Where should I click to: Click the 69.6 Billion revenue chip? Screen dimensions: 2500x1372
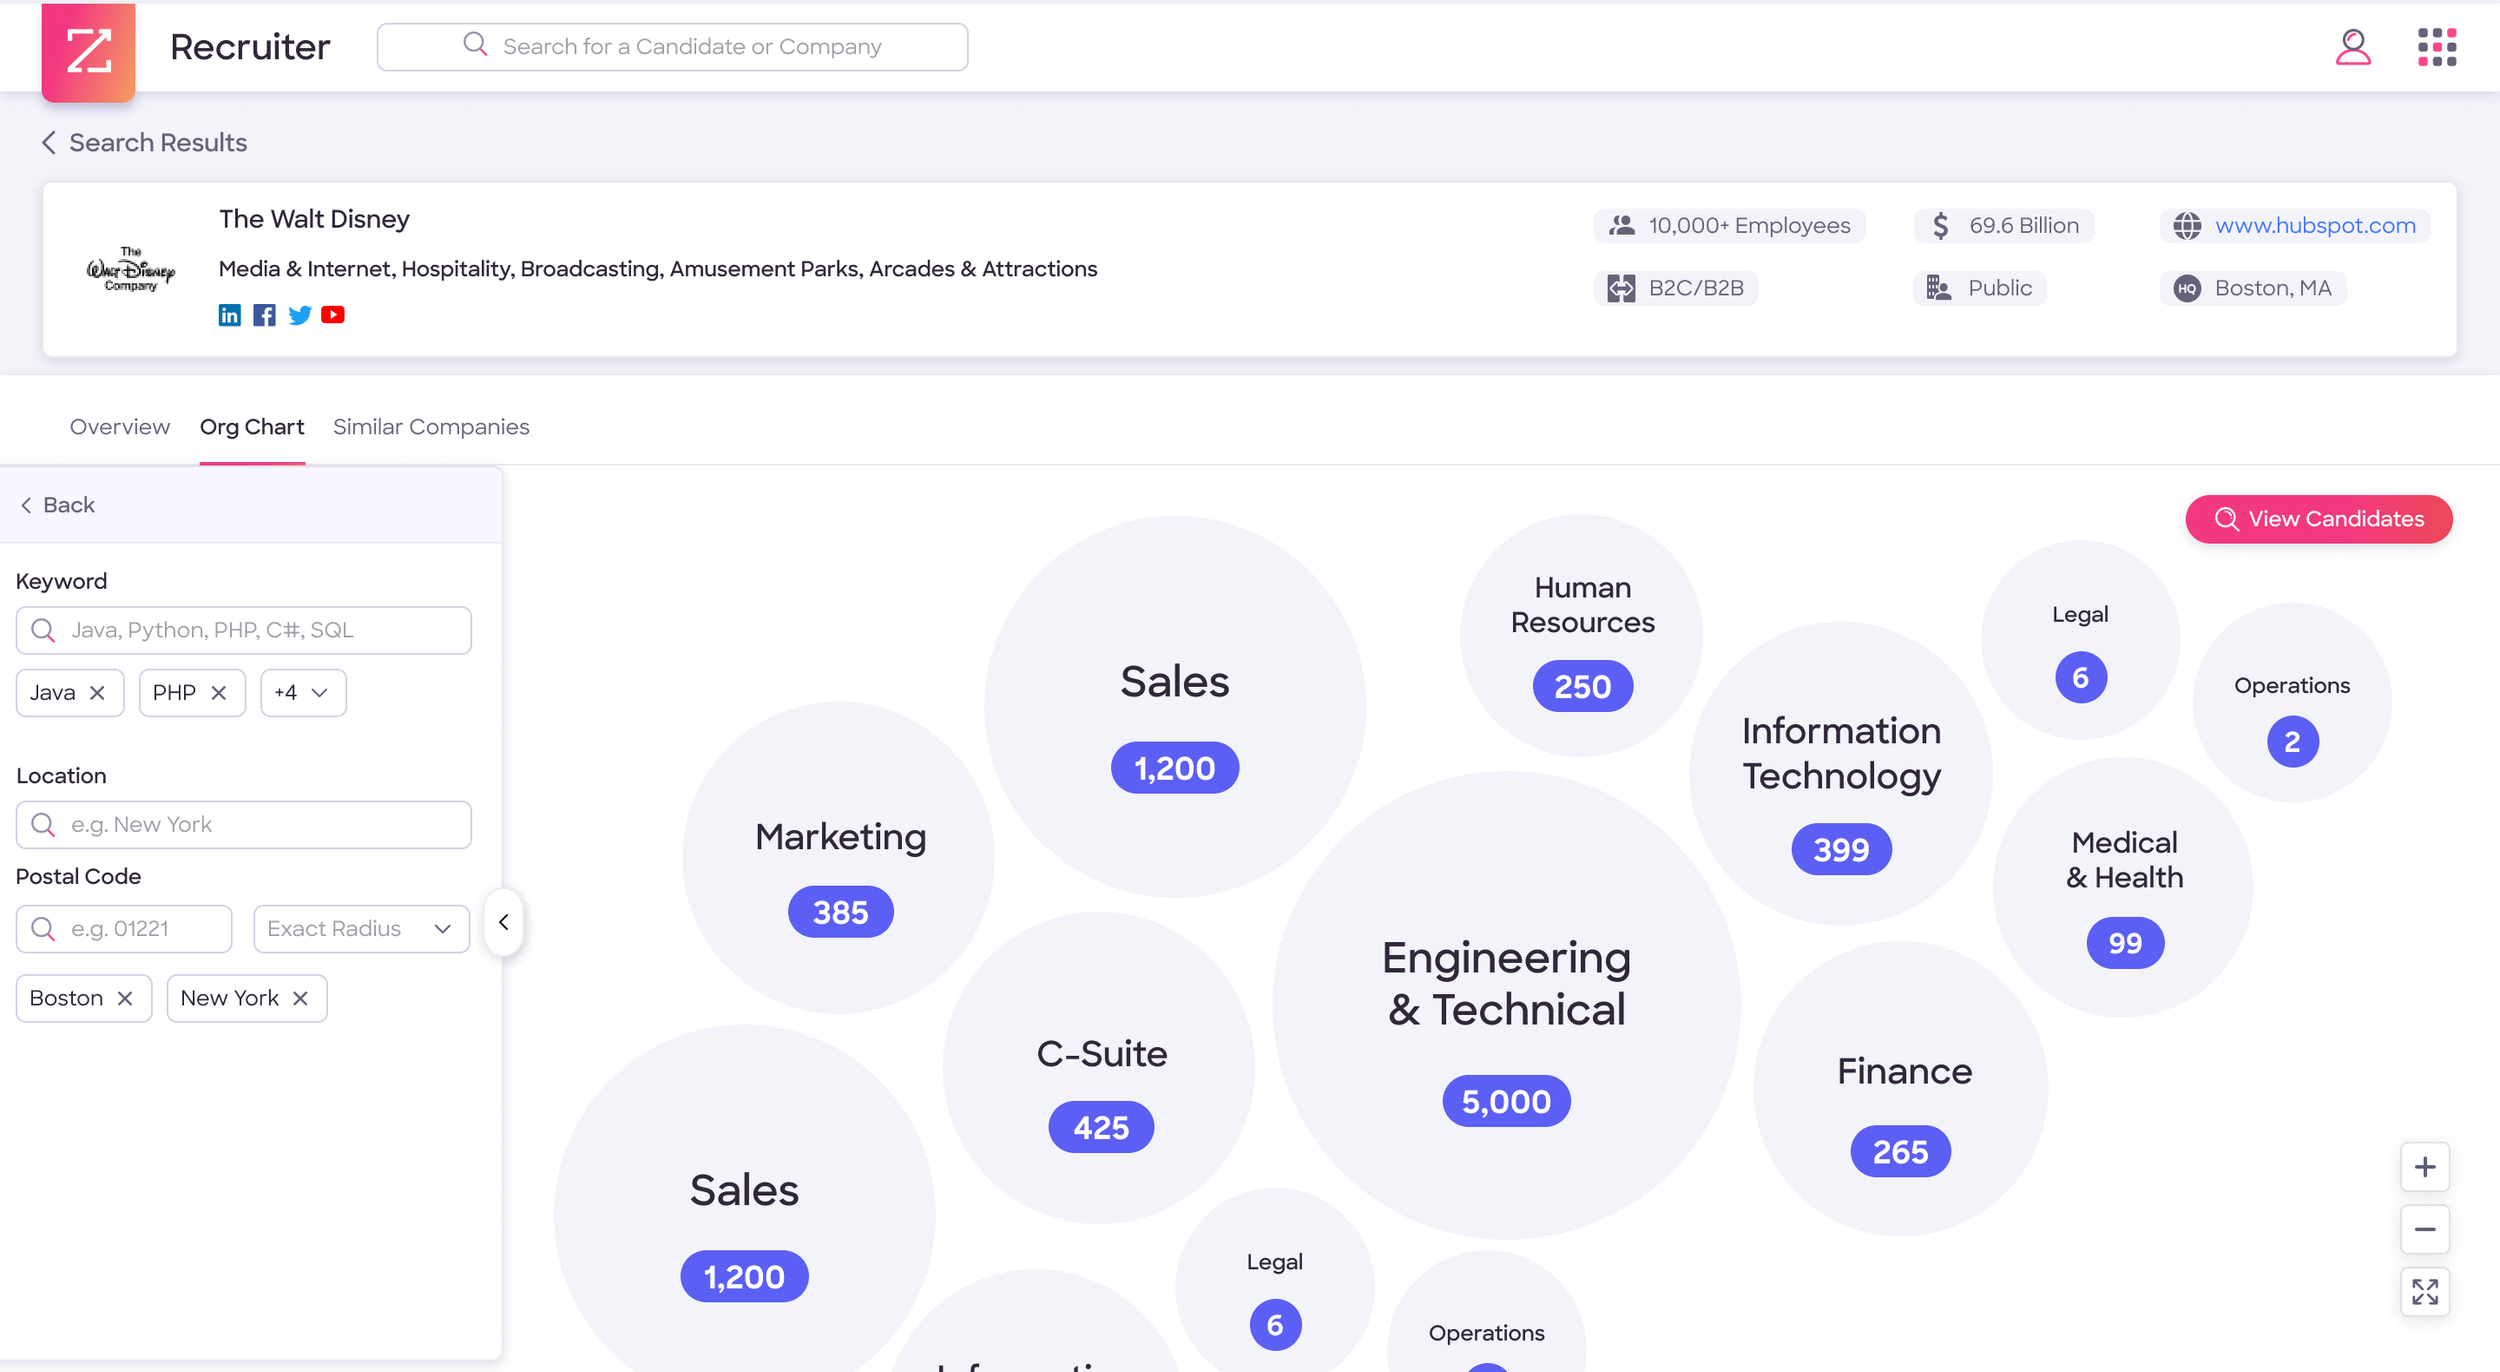[2003, 226]
